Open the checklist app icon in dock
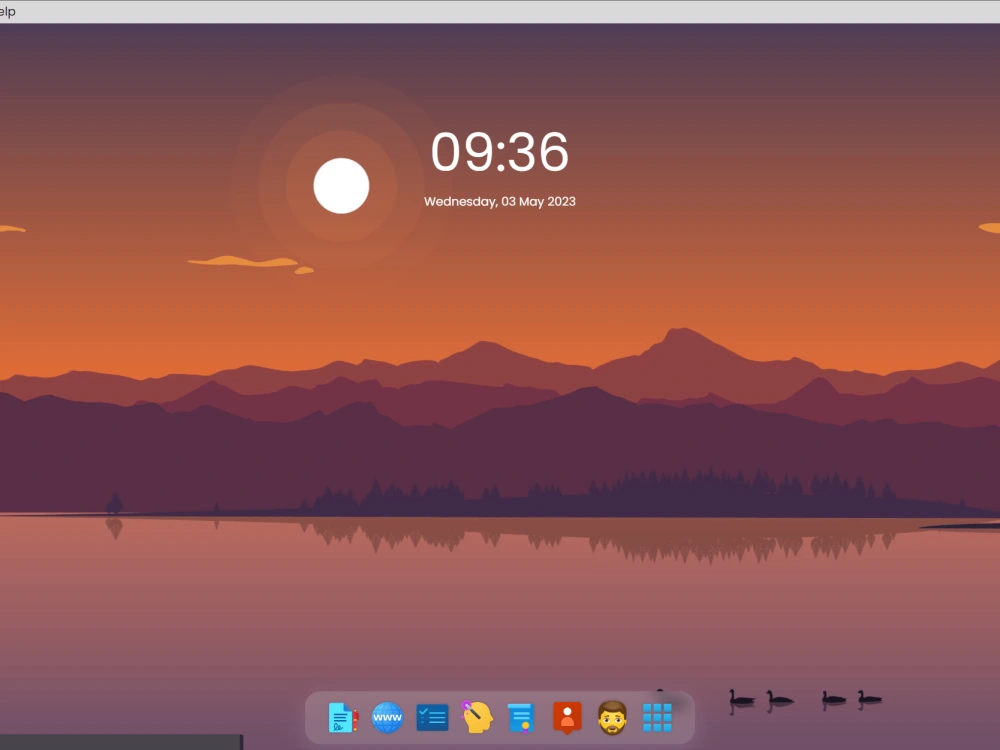The width and height of the screenshot is (1000, 750). click(432, 717)
